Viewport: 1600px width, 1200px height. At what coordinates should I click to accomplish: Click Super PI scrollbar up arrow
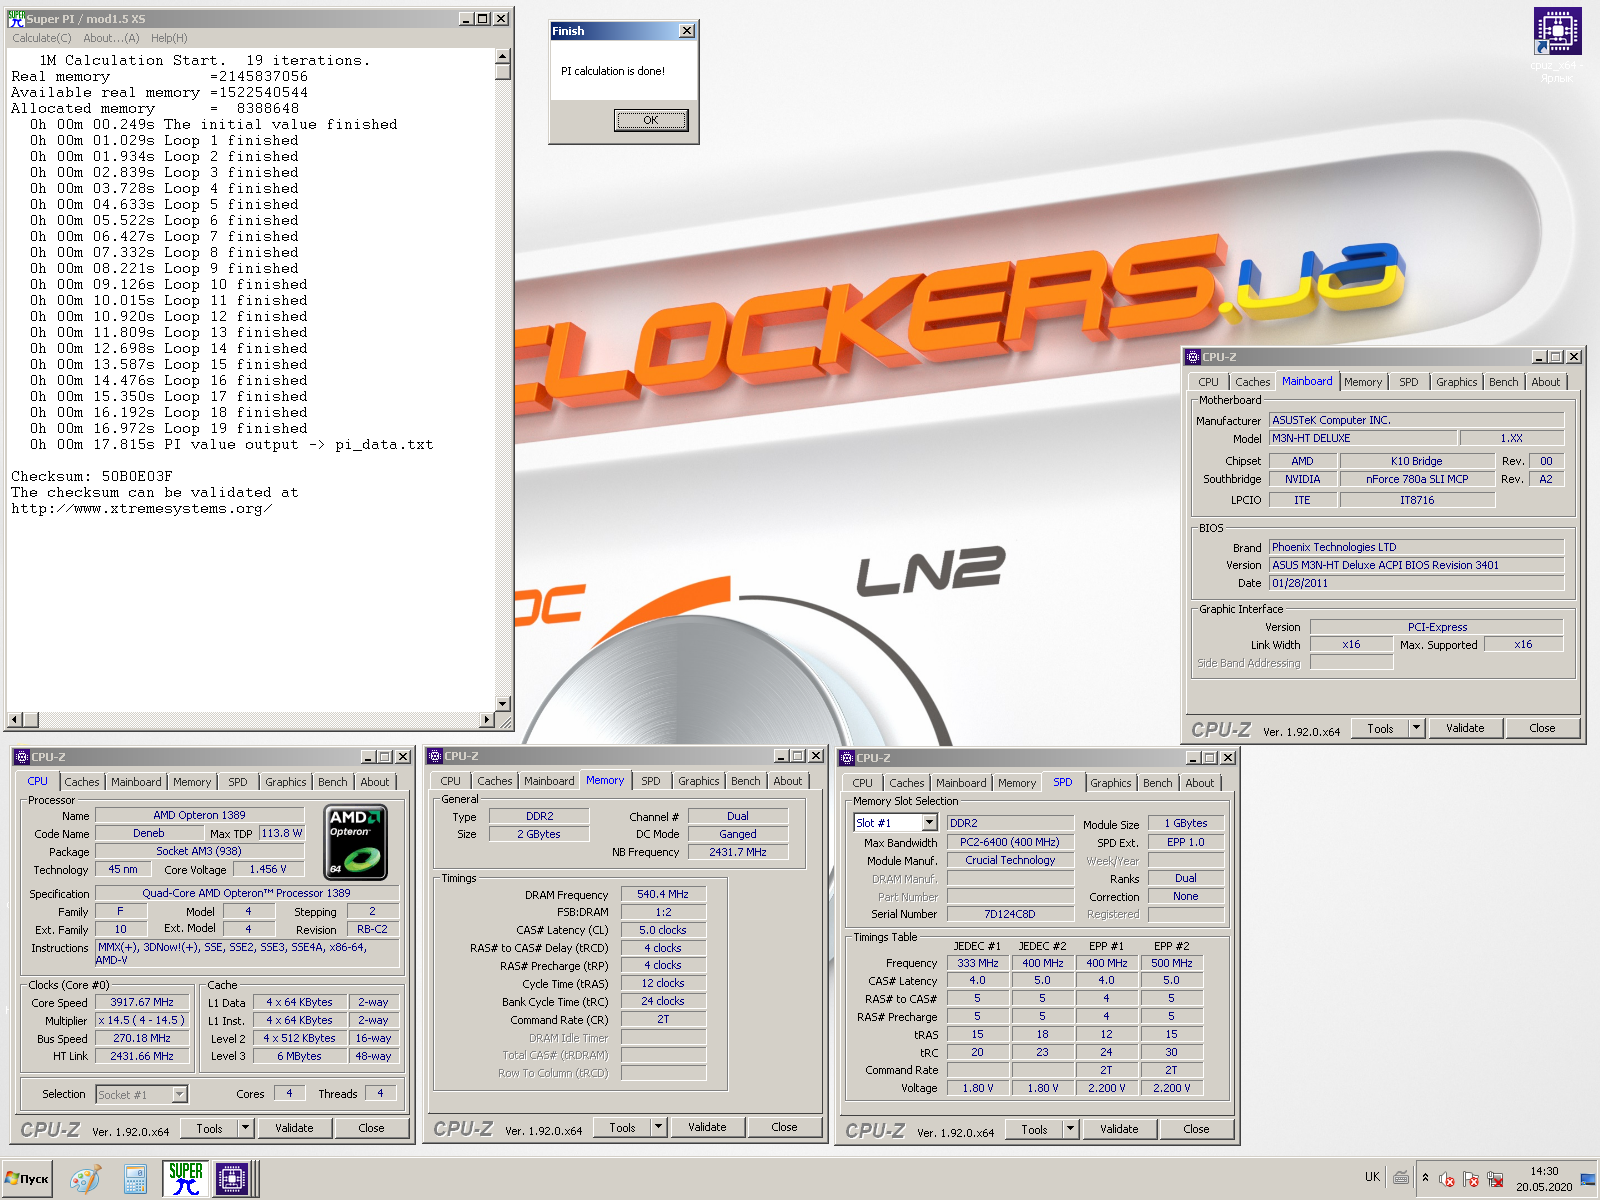[503, 56]
